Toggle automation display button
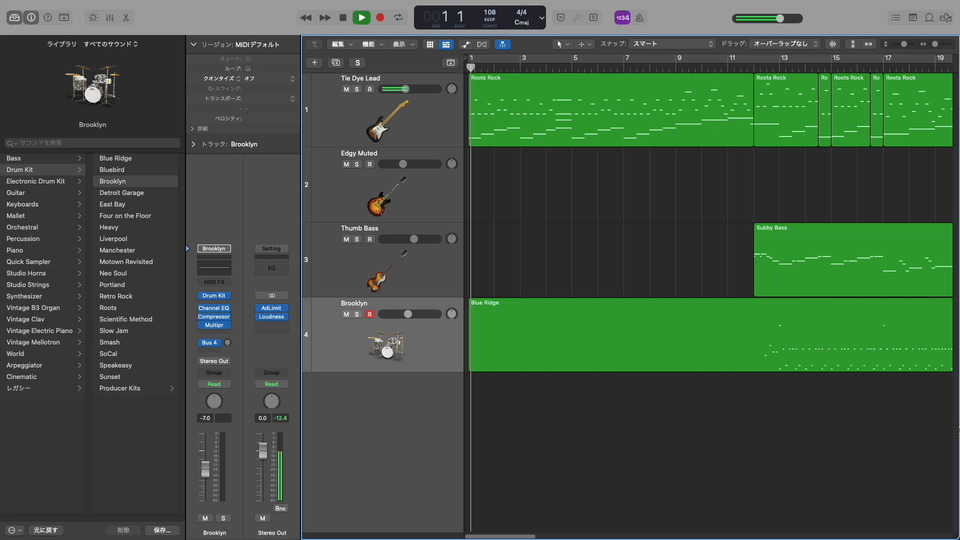 tap(466, 44)
